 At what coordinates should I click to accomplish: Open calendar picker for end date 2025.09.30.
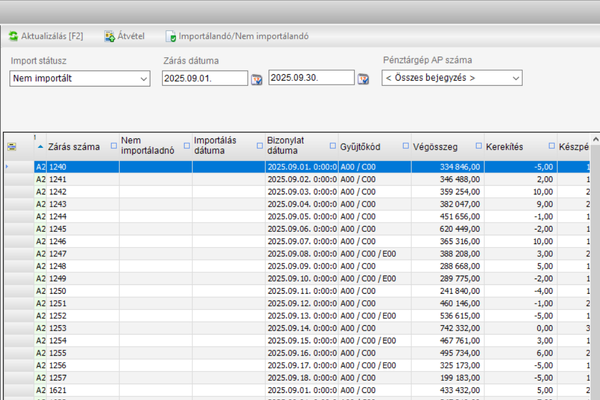363,78
